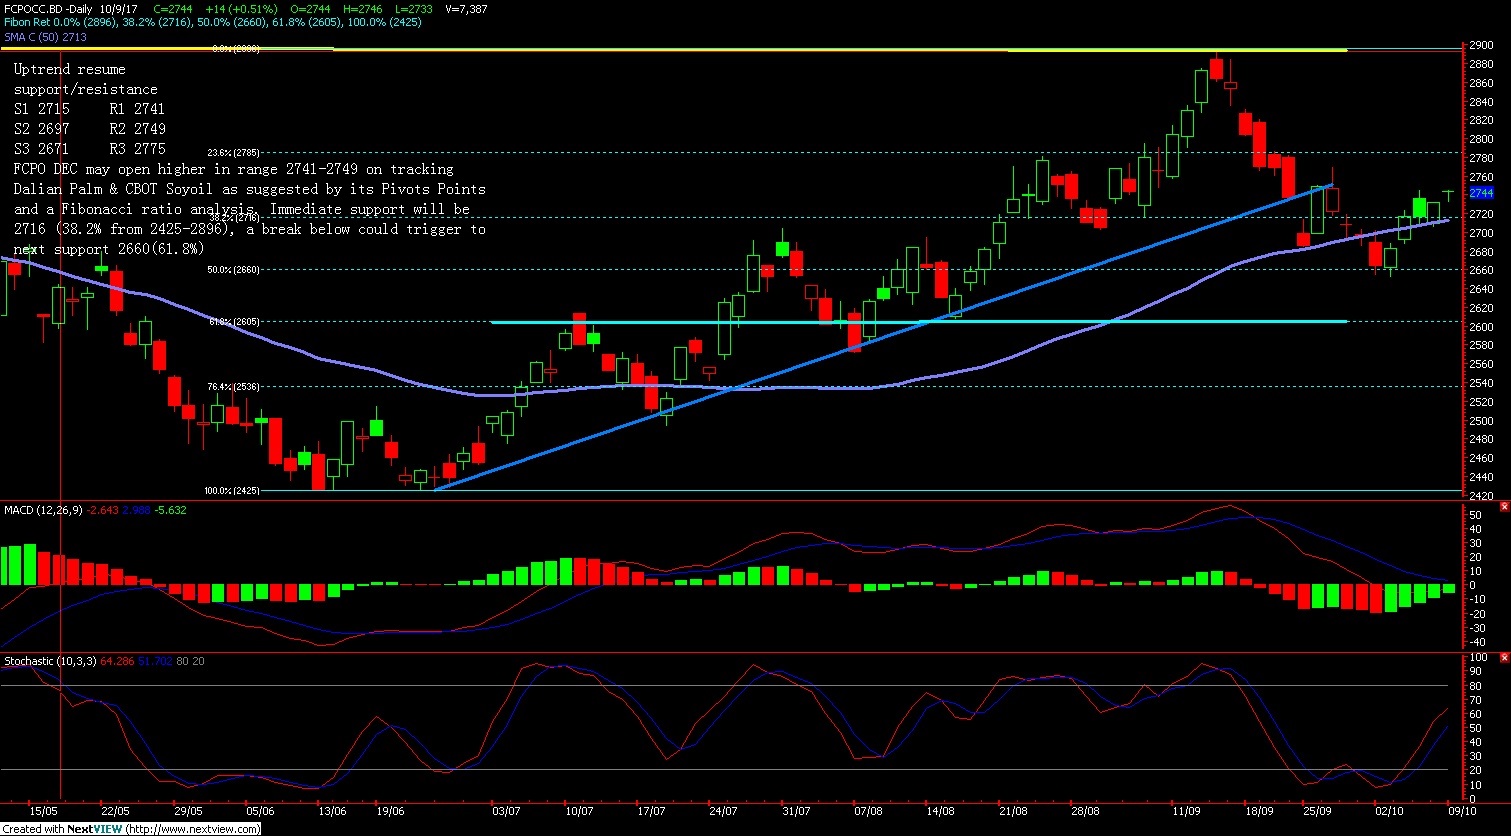
Task: Open the www.nextview.com link
Action: point(193,828)
